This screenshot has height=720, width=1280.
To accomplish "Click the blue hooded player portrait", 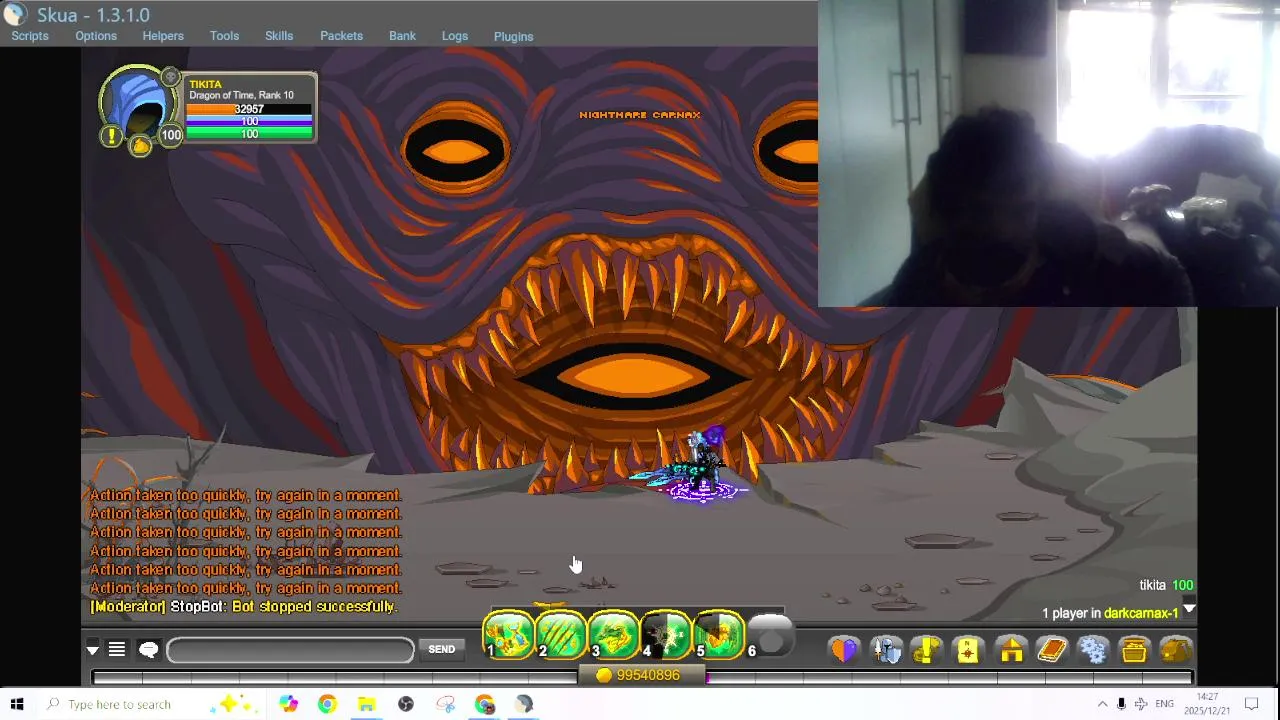I will click(x=138, y=103).
